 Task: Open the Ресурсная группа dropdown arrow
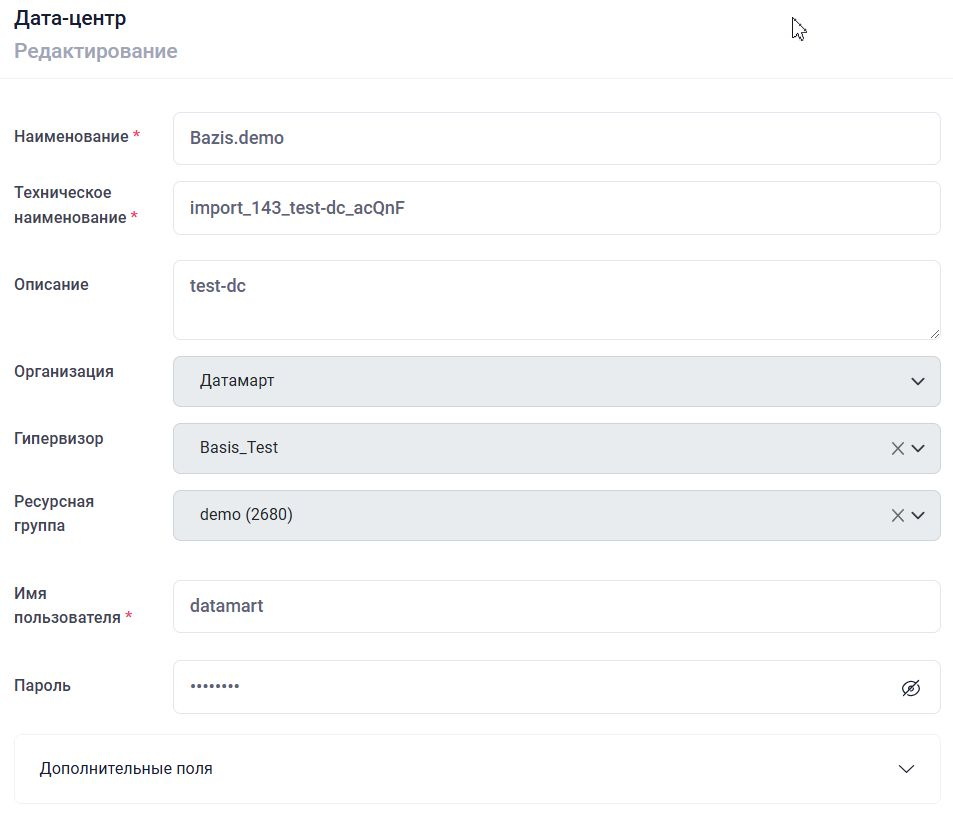tap(918, 516)
